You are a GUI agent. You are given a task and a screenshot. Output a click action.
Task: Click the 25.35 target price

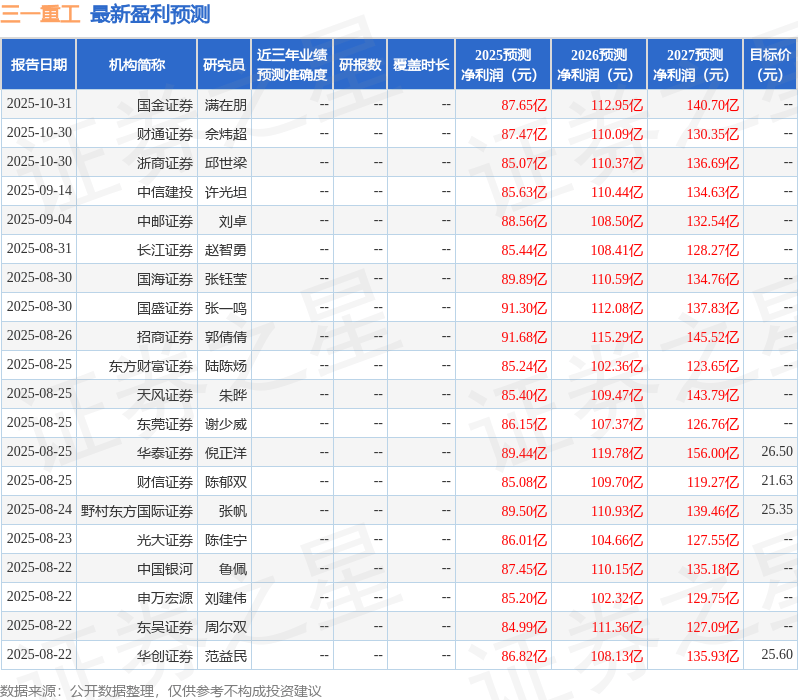pos(777,510)
